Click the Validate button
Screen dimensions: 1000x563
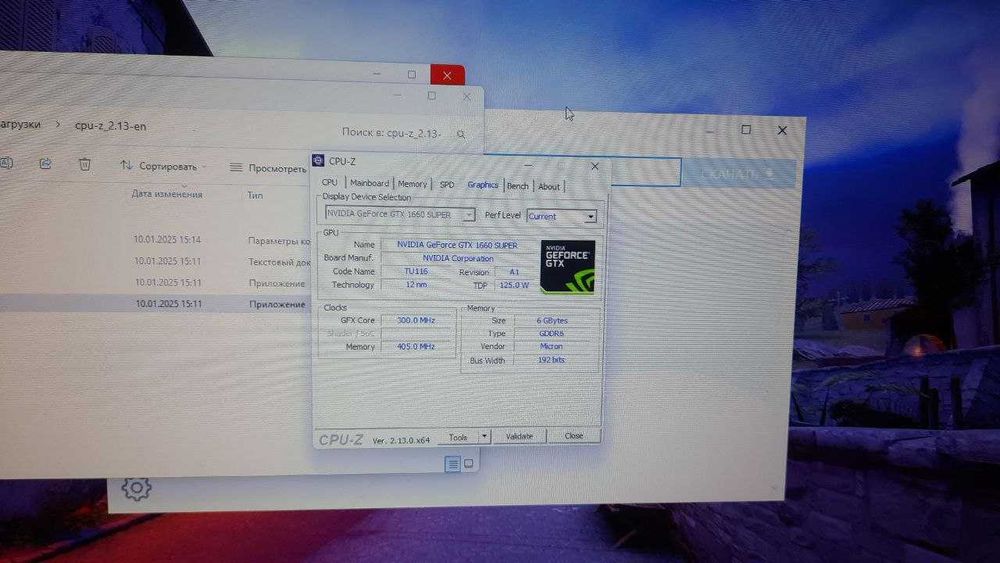coord(519,436)
